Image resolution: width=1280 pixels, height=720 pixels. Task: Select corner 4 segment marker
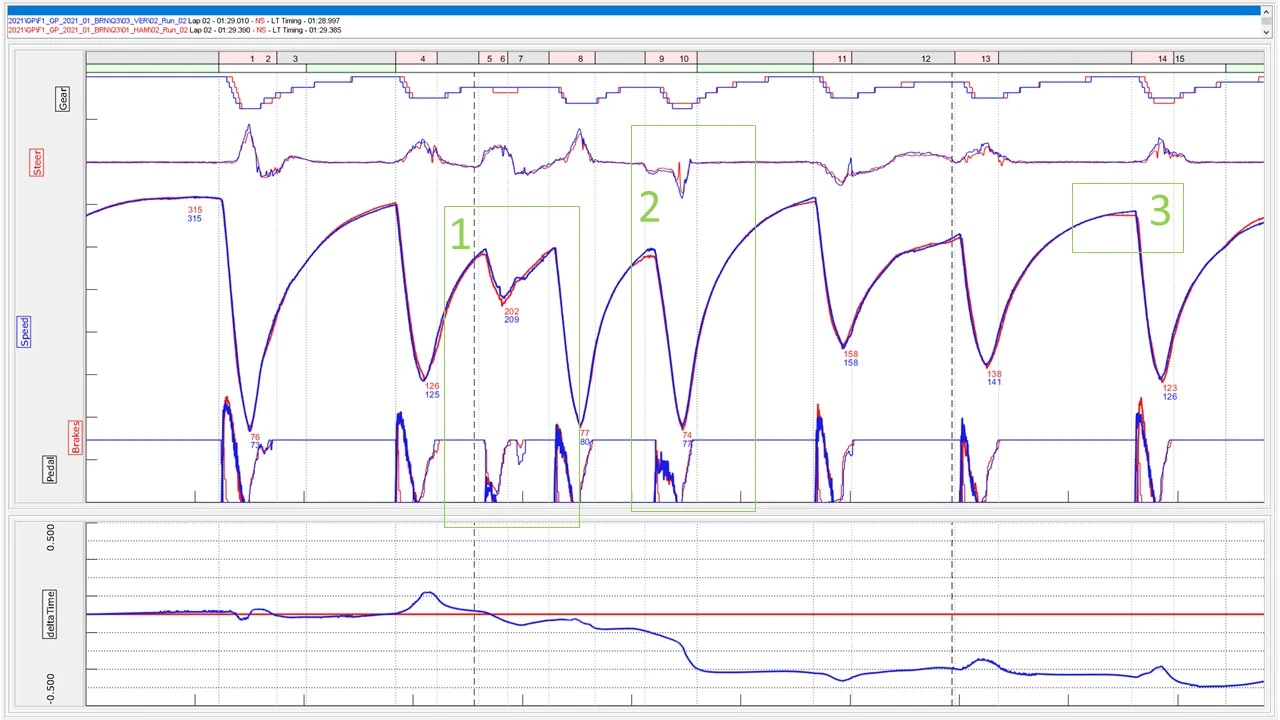tap(422, 59)
